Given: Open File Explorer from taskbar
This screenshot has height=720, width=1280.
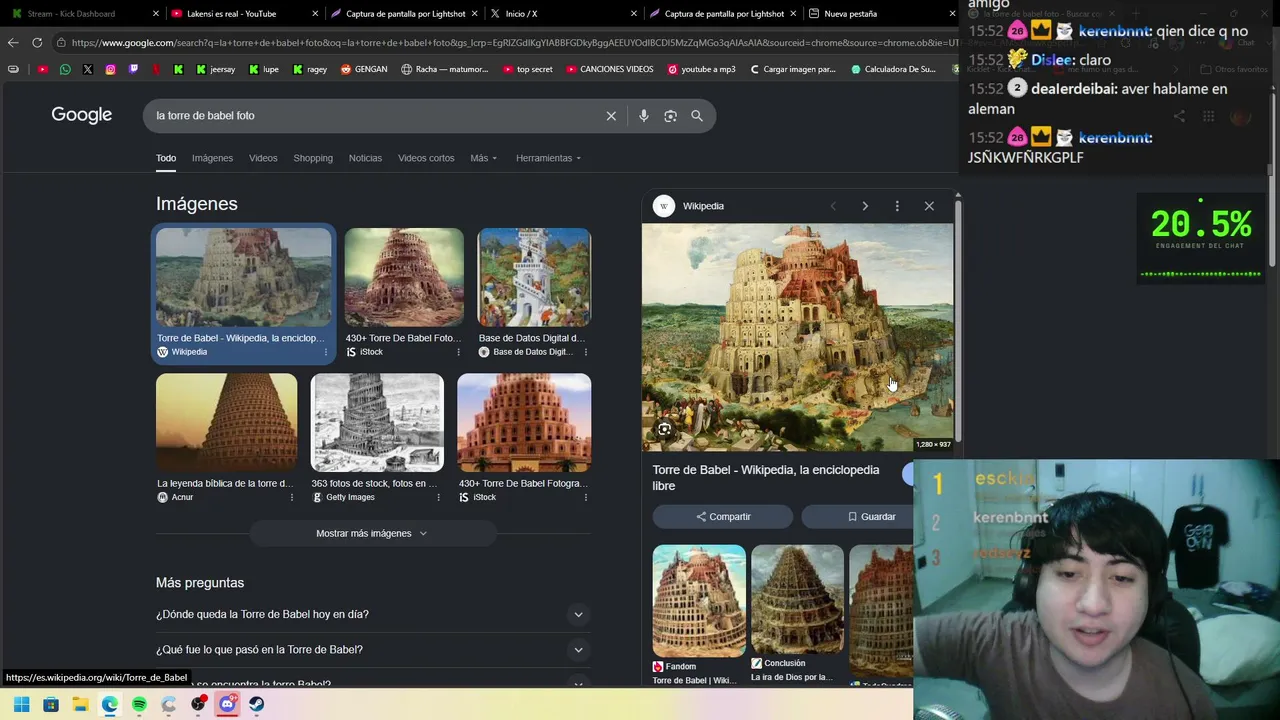Looking at the screenshot, I should 80,704.
